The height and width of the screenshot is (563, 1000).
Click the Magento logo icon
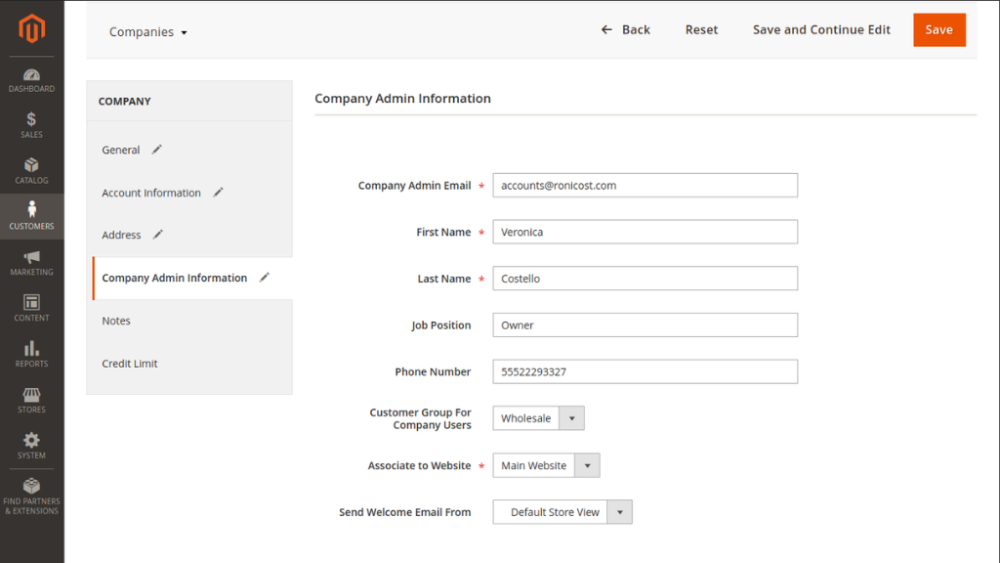tap(31, 29)
